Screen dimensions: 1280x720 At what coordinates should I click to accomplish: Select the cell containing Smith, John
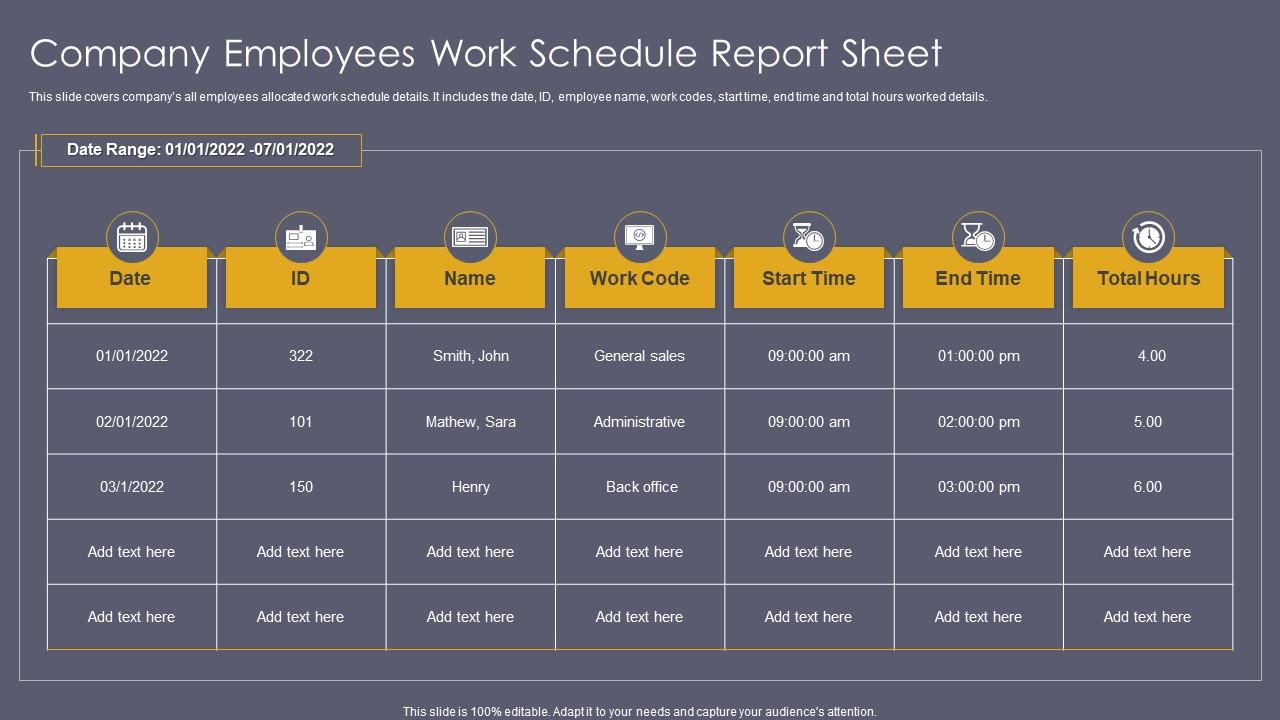tap(470, 355)
